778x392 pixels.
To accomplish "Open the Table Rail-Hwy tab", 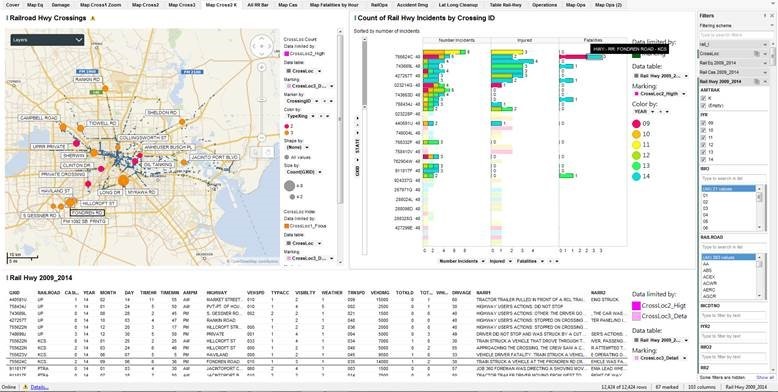I will 505,4.
